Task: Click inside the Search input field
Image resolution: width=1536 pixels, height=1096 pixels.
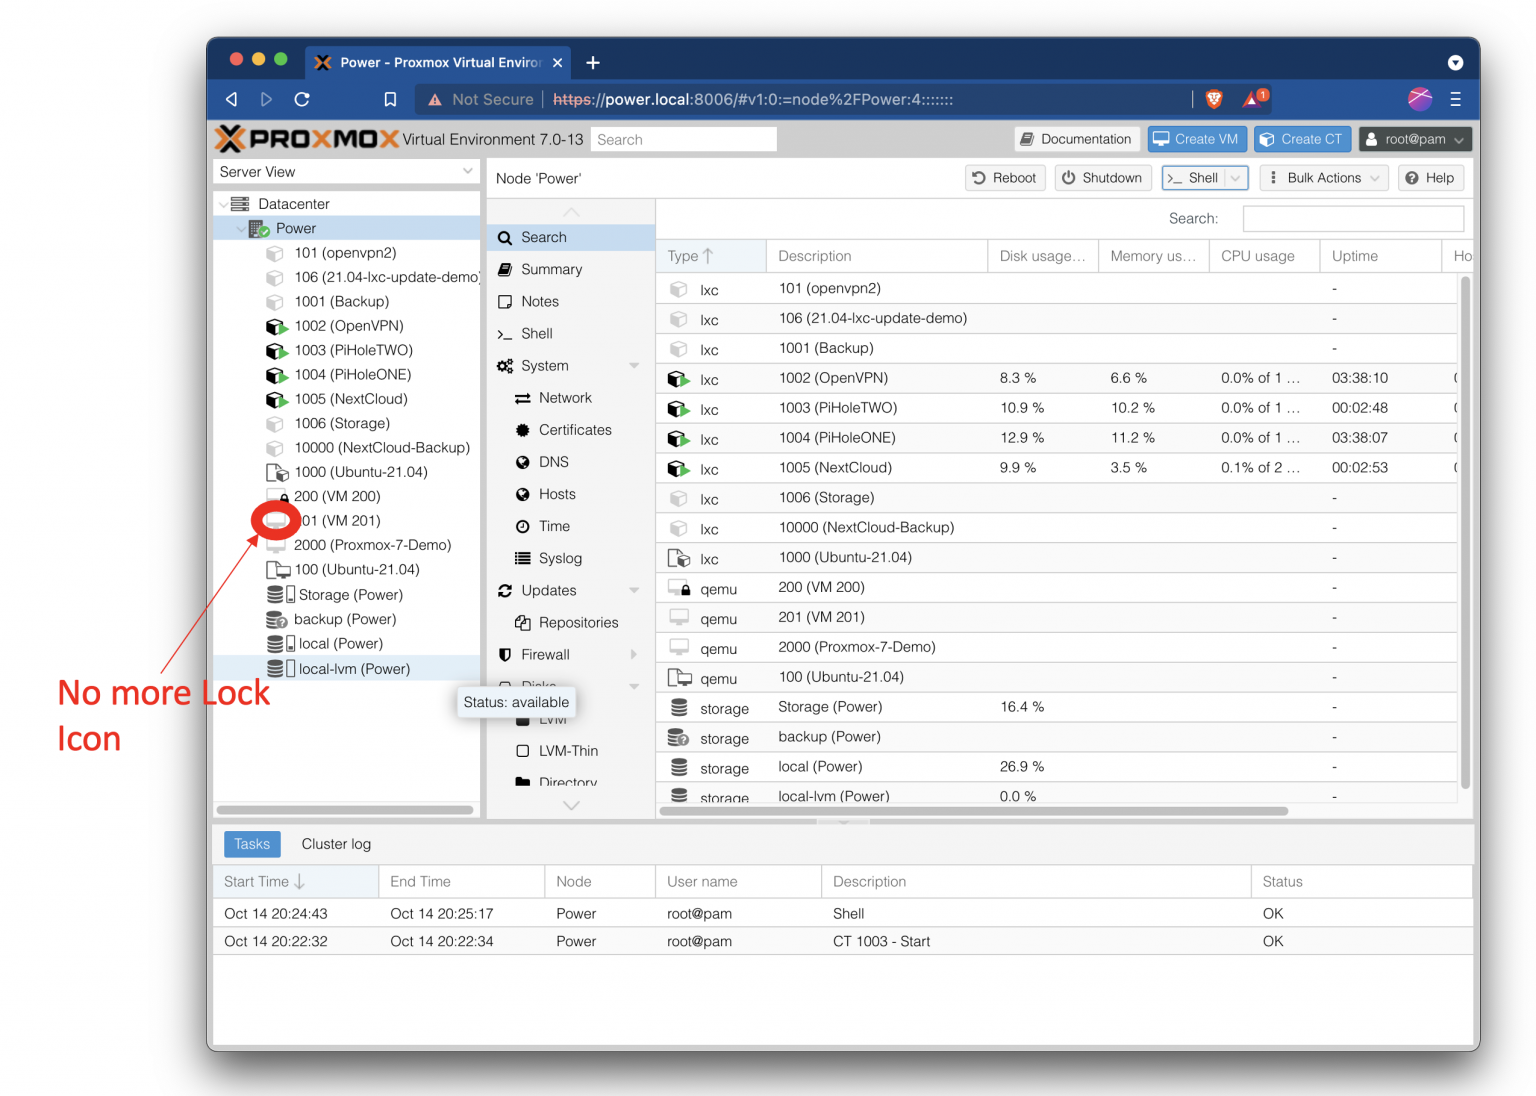Action: 683,139
